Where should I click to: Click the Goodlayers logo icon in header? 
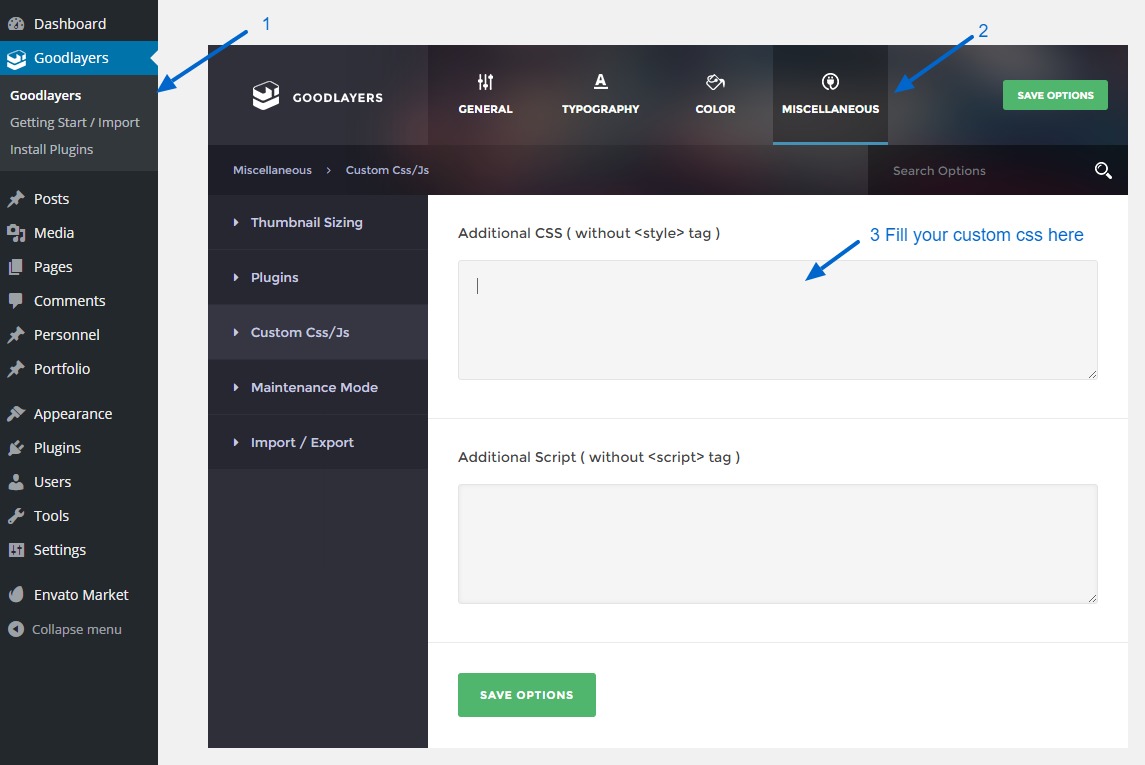[266, 96]
